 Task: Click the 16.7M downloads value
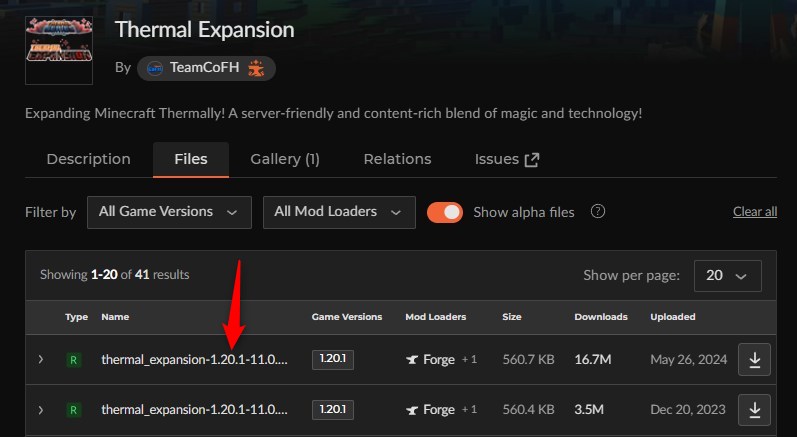point(592,360)
